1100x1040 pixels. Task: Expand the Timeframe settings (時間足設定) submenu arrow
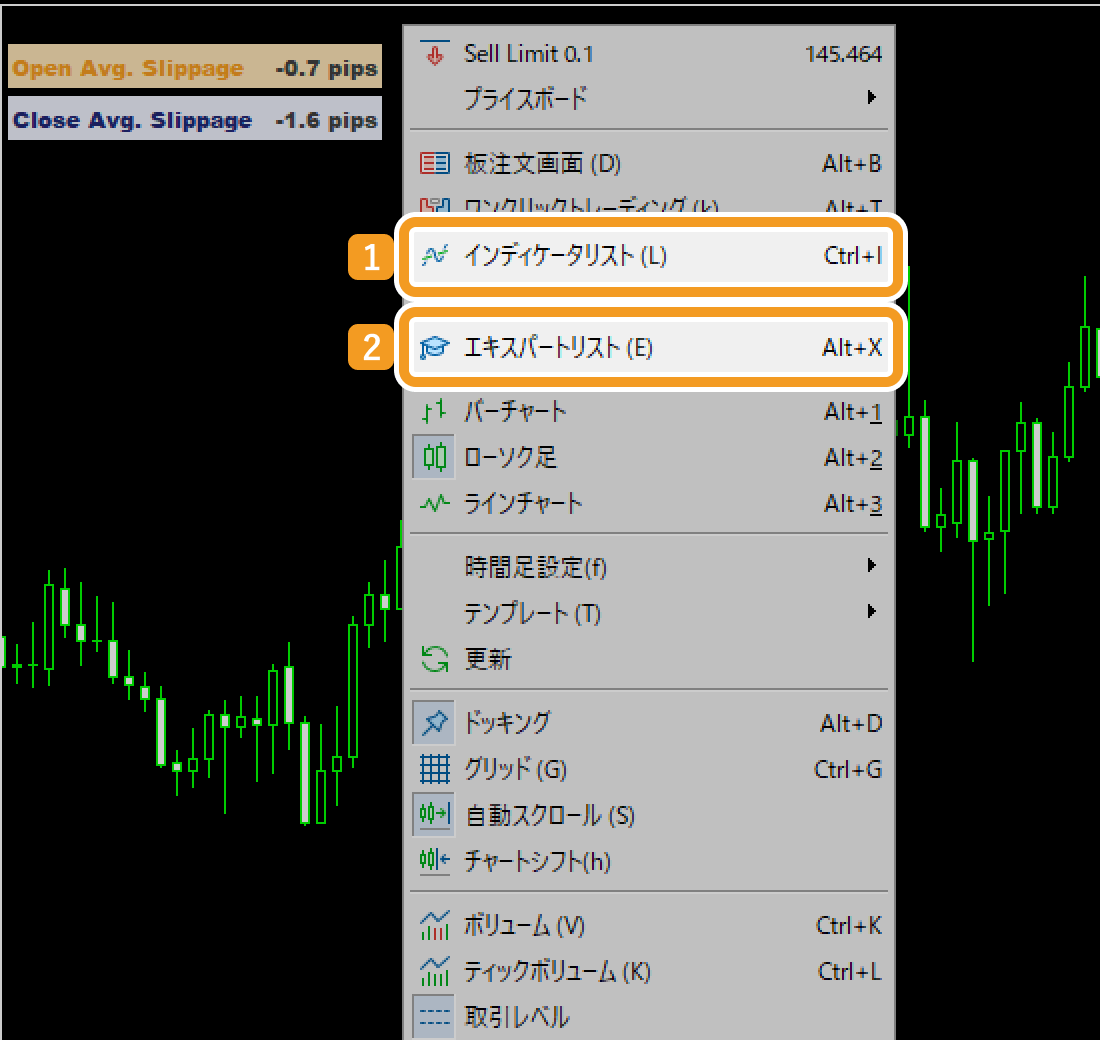tap(871, 566)
